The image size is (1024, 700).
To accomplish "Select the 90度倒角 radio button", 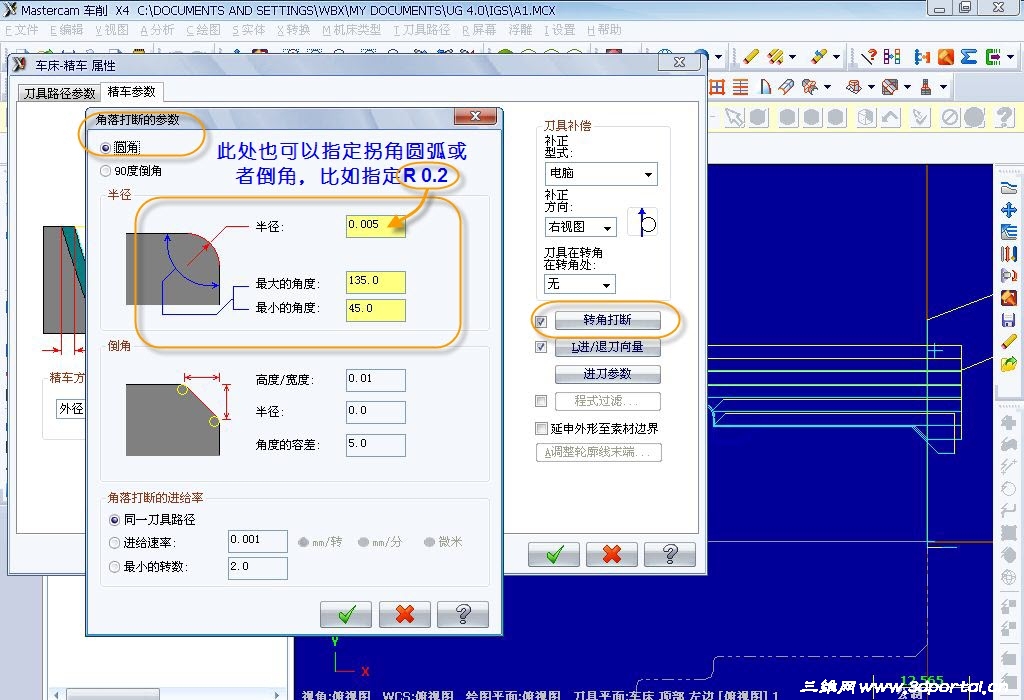I will tap(105, 171).
